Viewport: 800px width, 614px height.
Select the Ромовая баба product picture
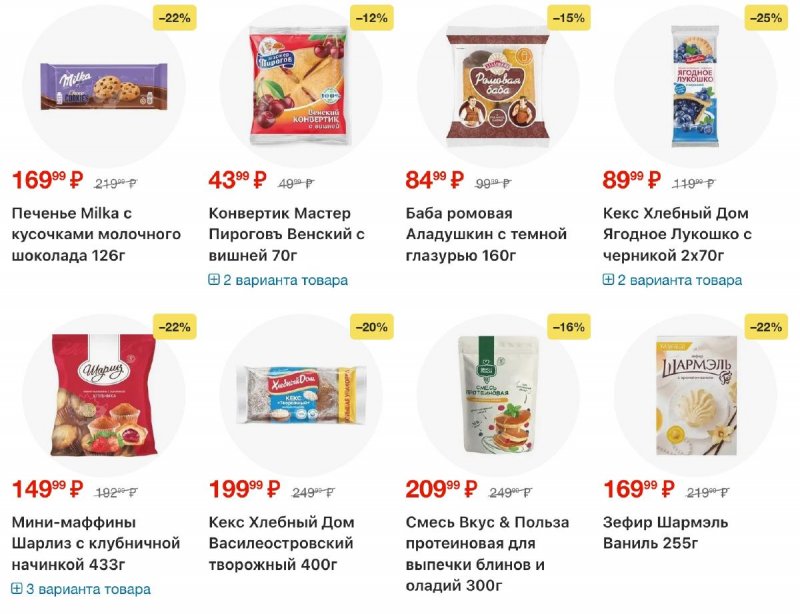tap(497, 87)
